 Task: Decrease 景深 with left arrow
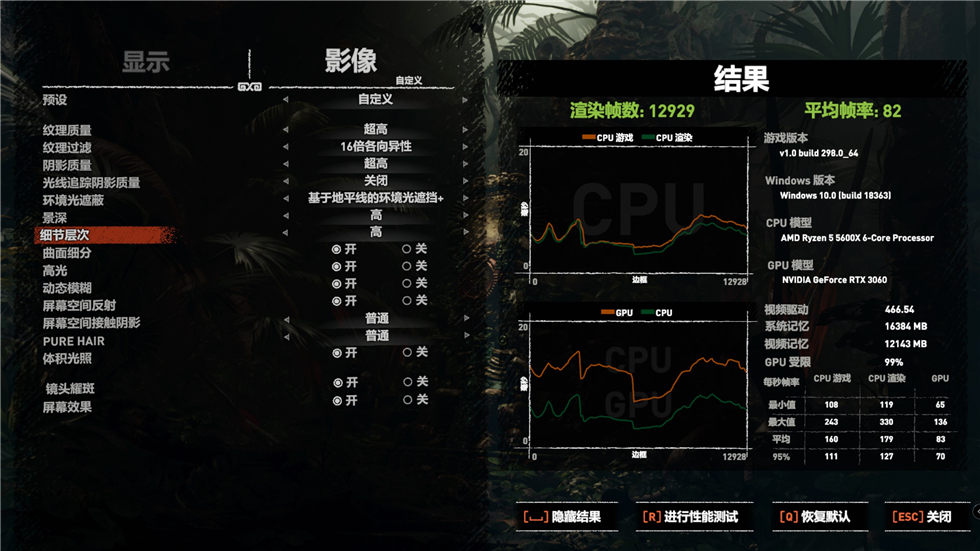286,216
